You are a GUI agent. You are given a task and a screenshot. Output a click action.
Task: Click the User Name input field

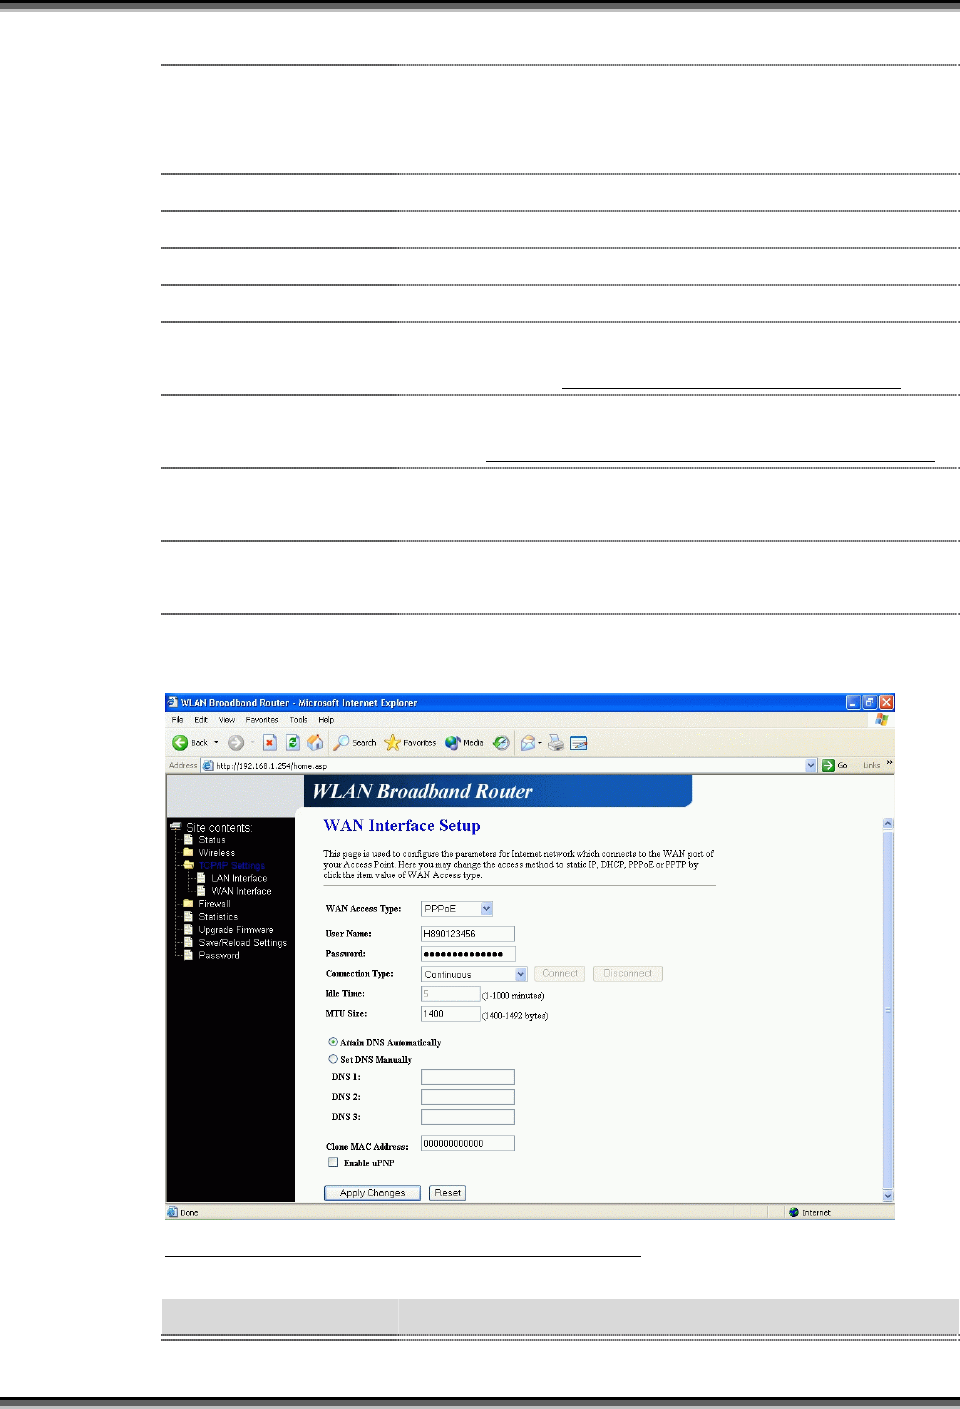(x=468, y=934)
